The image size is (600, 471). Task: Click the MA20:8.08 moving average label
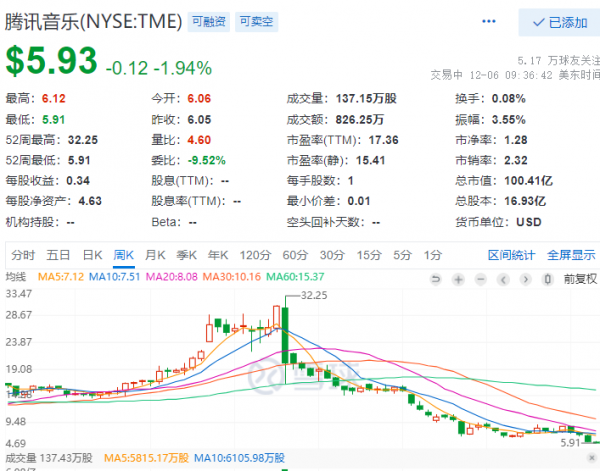171,277
